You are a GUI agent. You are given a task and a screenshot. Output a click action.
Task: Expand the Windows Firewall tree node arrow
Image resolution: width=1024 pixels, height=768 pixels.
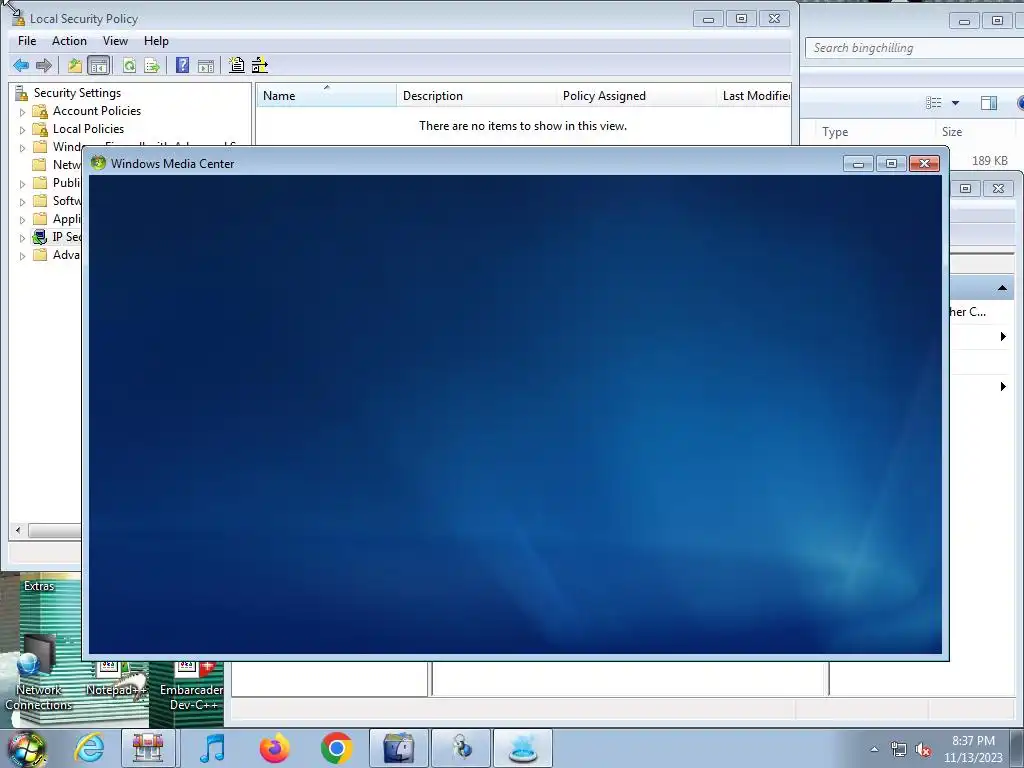22,148
